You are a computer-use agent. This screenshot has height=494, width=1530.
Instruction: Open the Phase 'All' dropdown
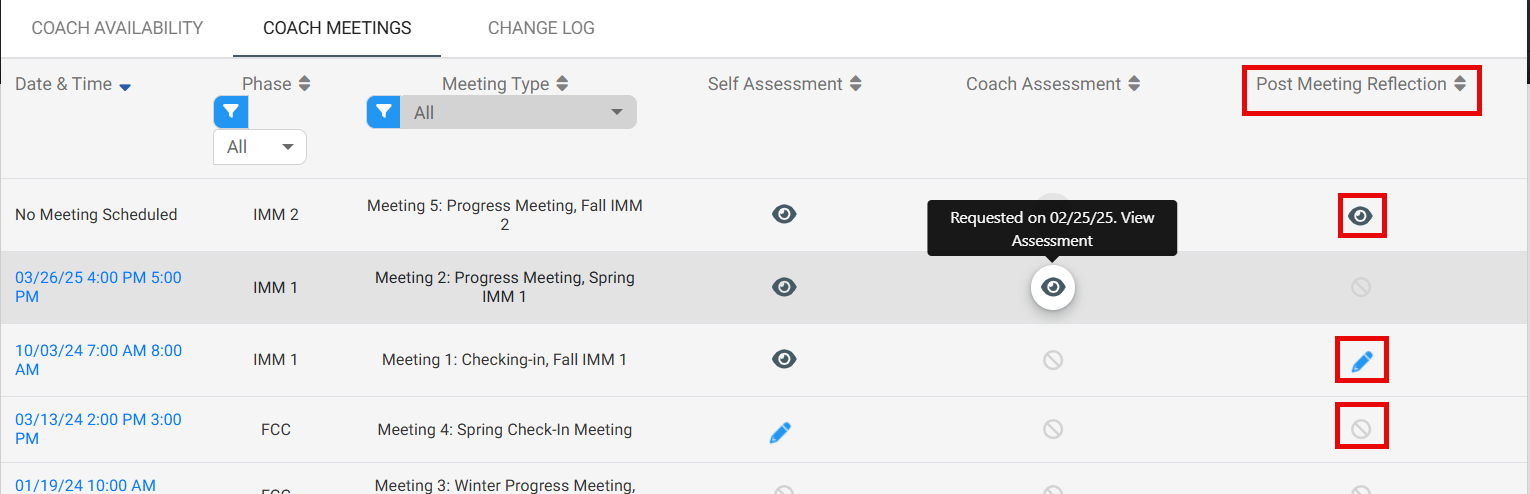[x=260, y=147]
